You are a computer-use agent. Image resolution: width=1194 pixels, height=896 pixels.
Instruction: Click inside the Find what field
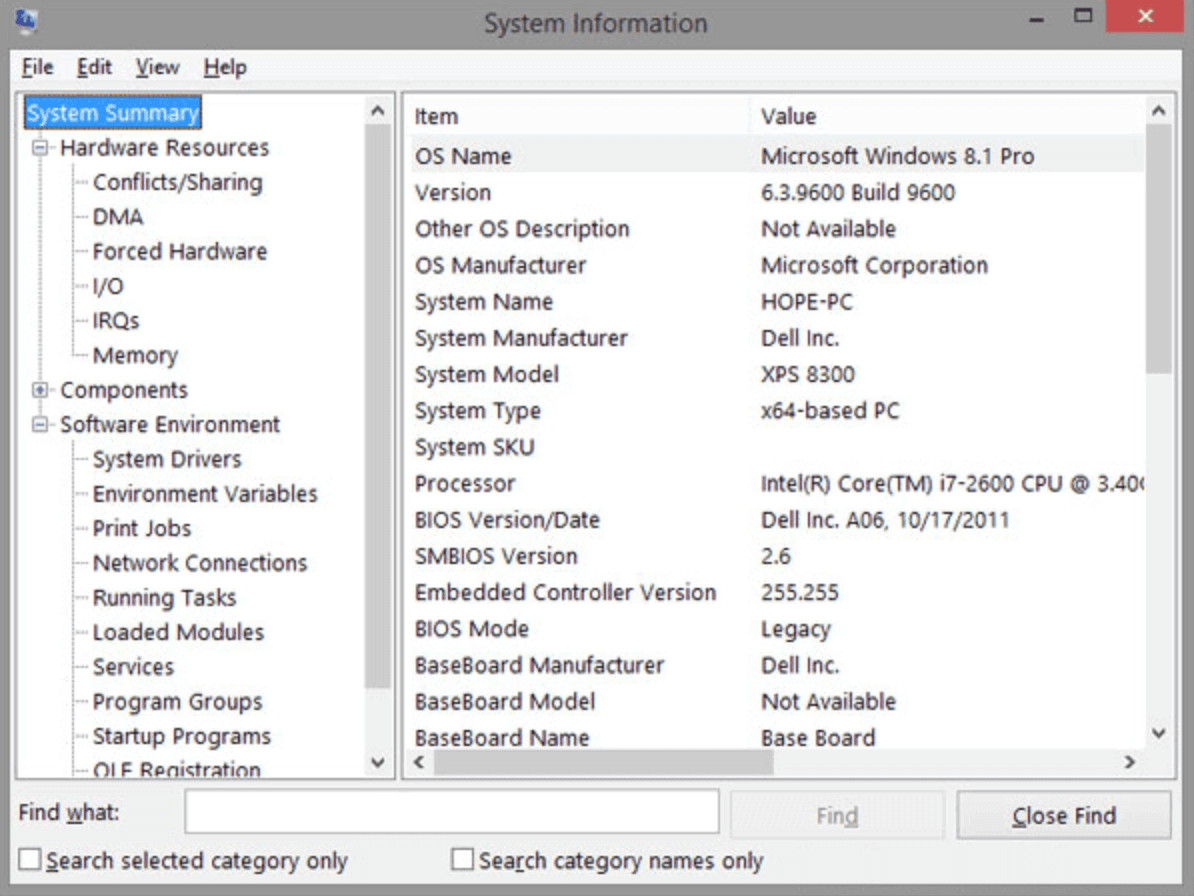pyautogui.click(x=450, y=811)
